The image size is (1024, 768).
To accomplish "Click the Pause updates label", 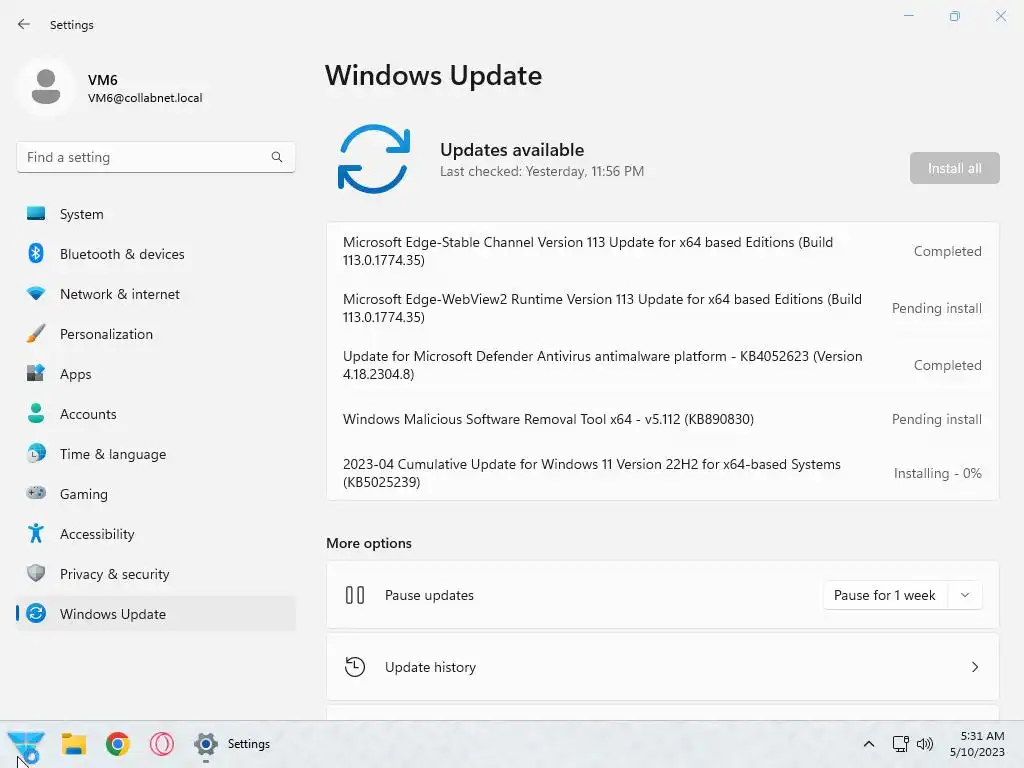I will point(429,595).
